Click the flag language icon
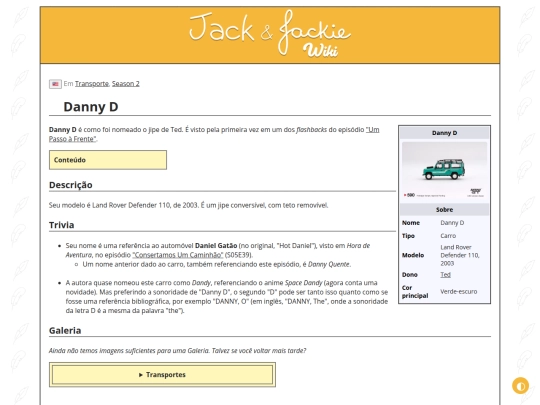The image size is (540, 405). pos(55,84)
